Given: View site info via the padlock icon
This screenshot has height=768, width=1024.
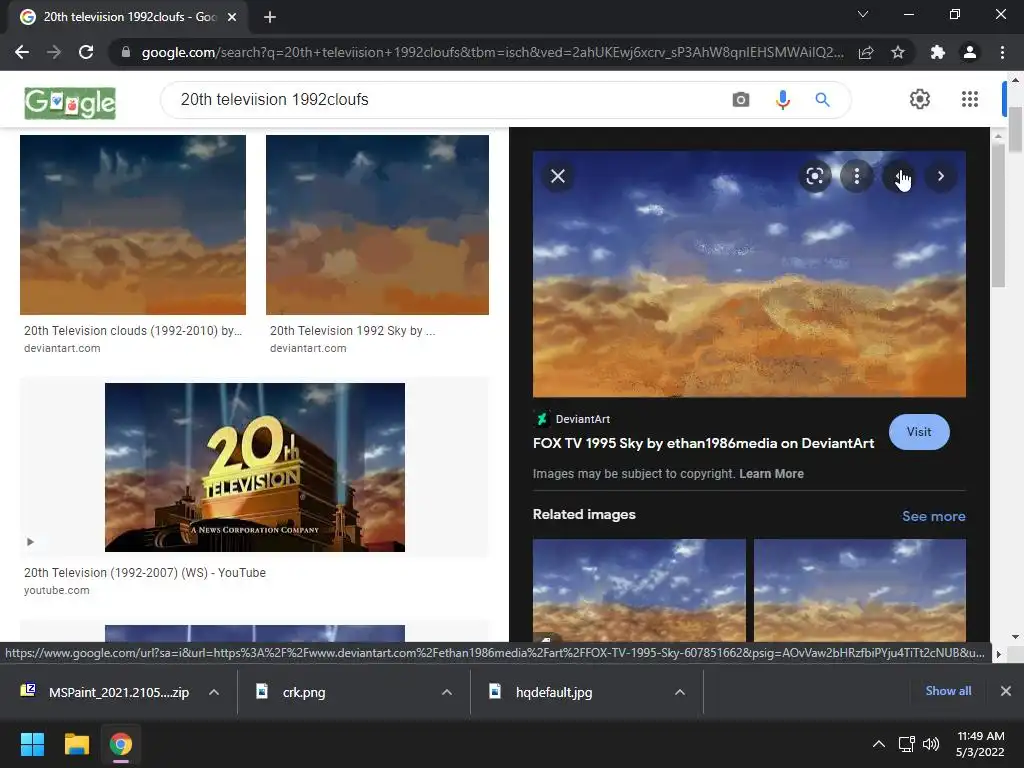Looking at the screenshot, I should coord(126,52).
